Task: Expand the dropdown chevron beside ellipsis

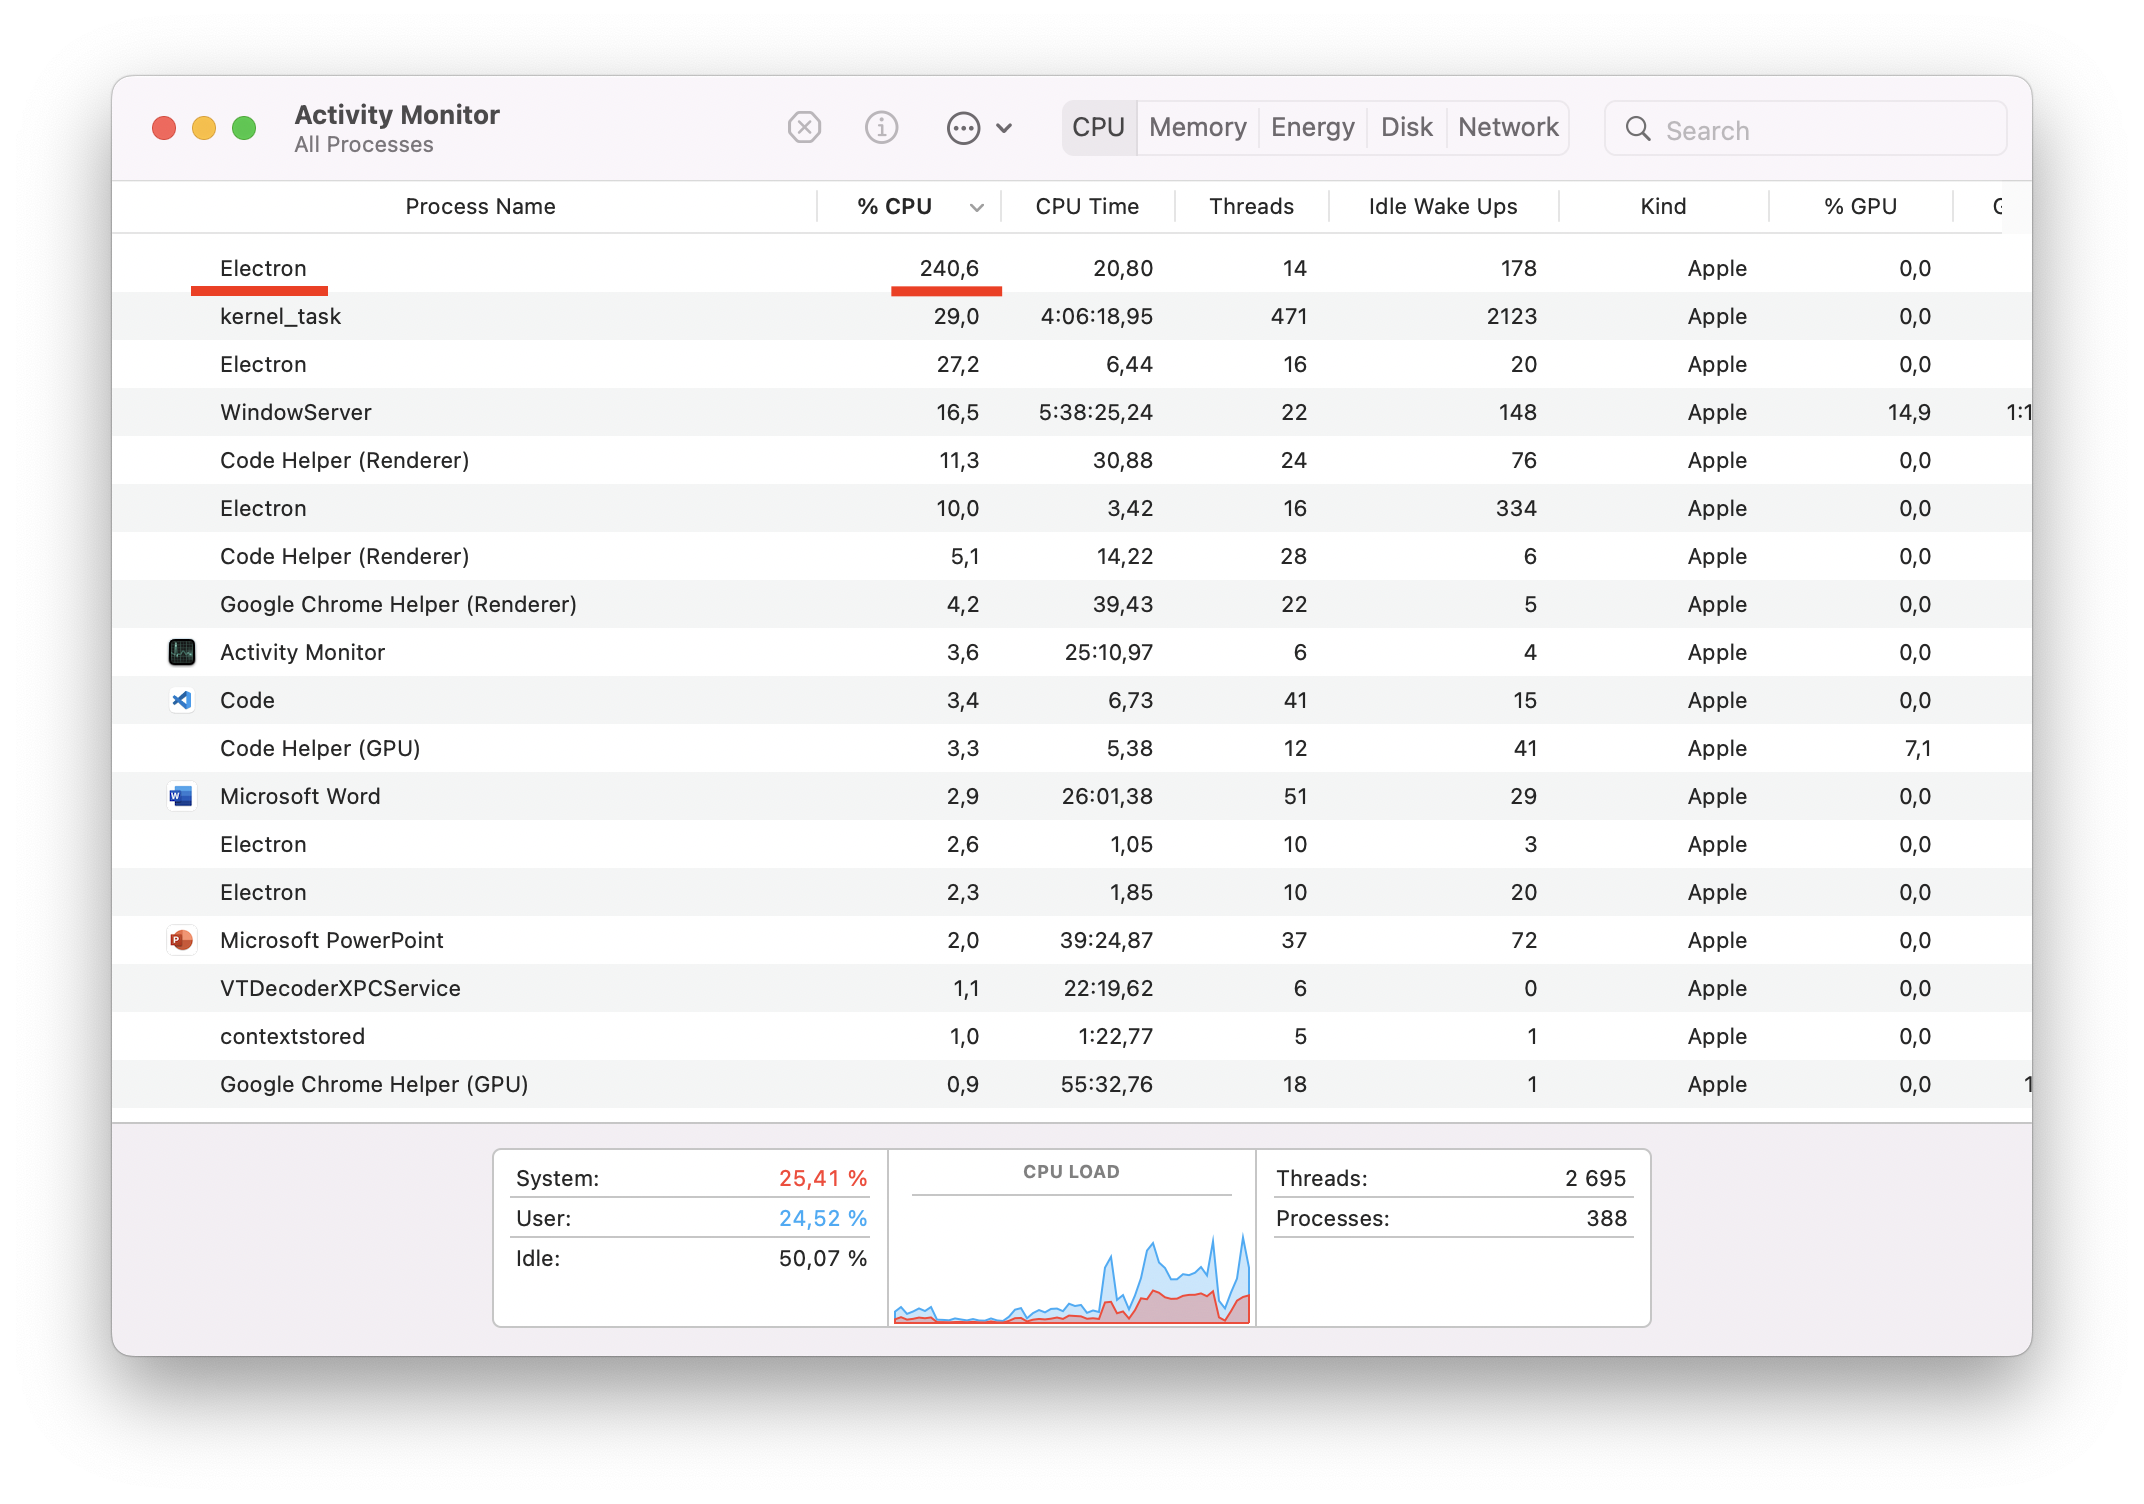Action: (1005, 129)
